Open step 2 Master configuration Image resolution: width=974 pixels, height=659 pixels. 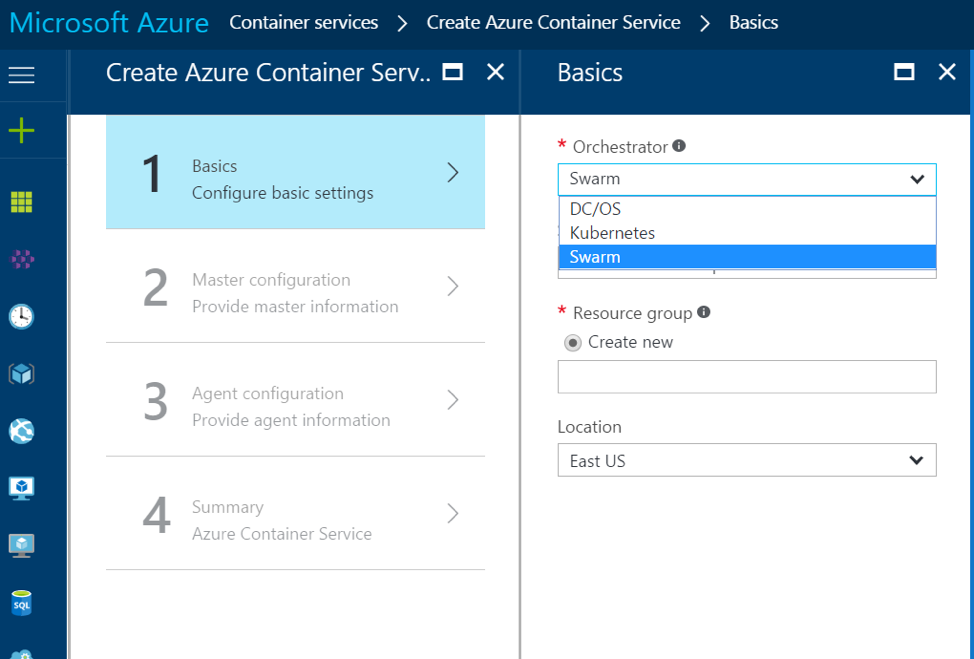click(x=295, y=286)
